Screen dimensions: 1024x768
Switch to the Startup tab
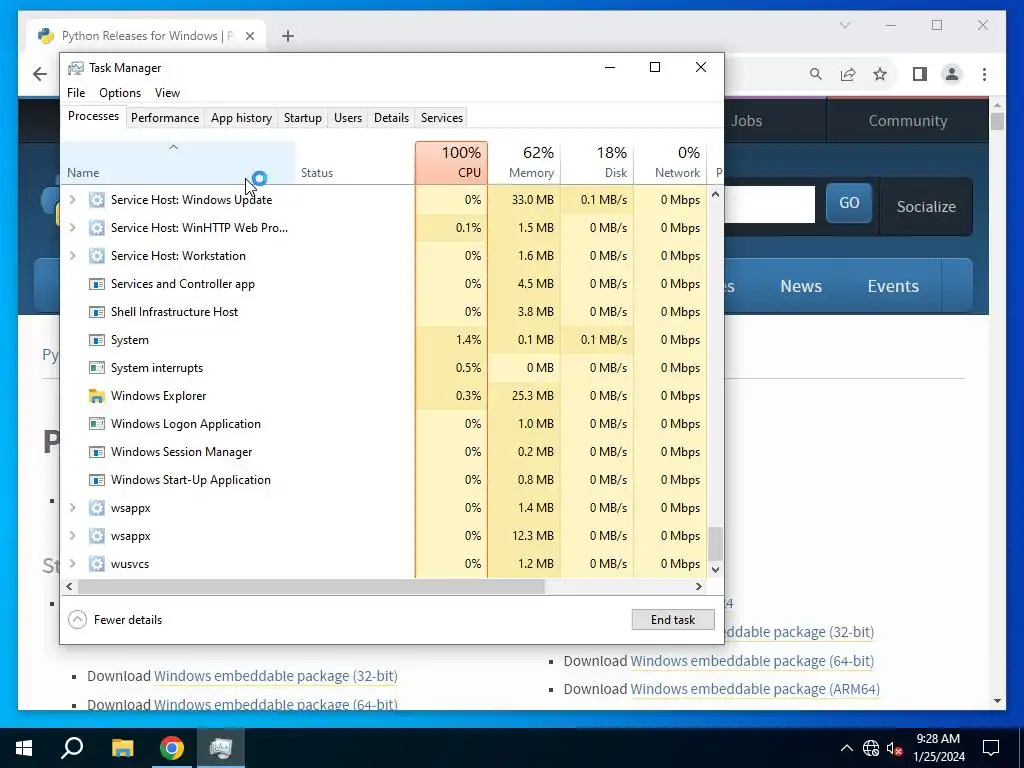pyautogui.click(x=302, y=118)
